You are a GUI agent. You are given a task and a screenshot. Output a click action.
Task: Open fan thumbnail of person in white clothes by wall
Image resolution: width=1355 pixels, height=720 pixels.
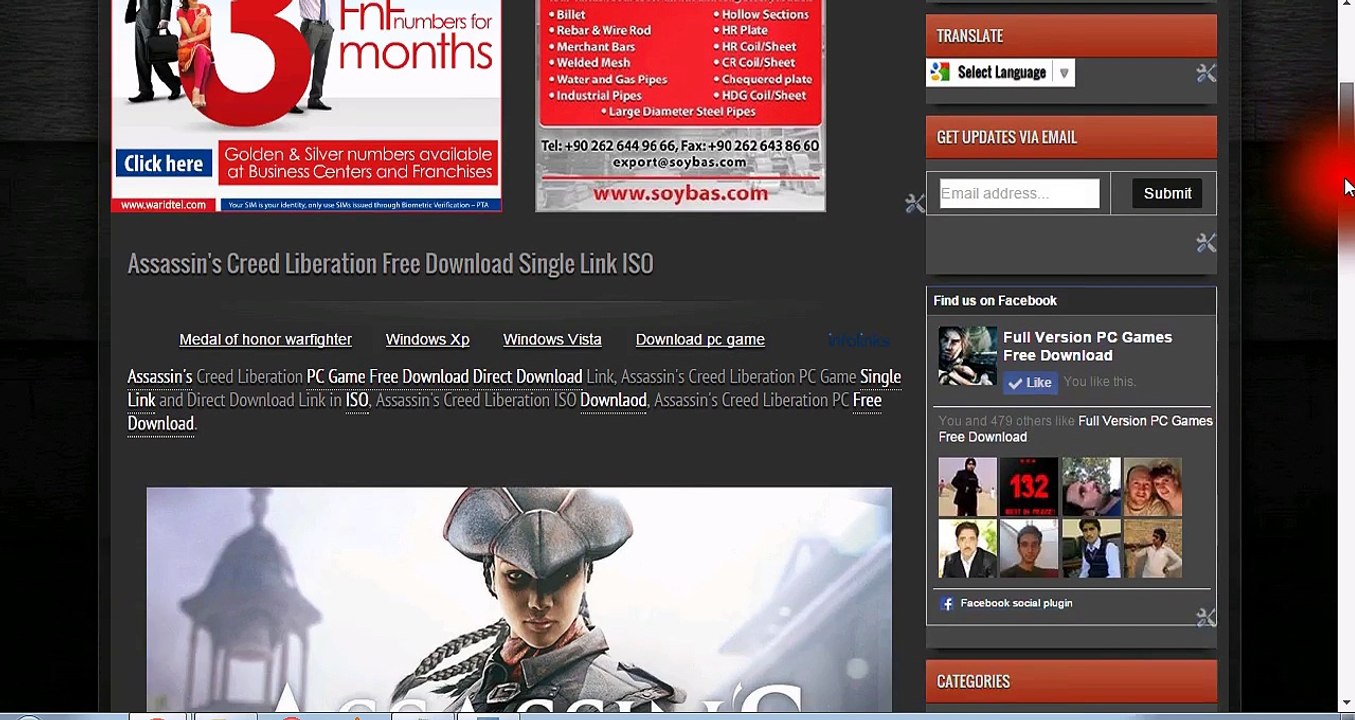click(1153, 548)
